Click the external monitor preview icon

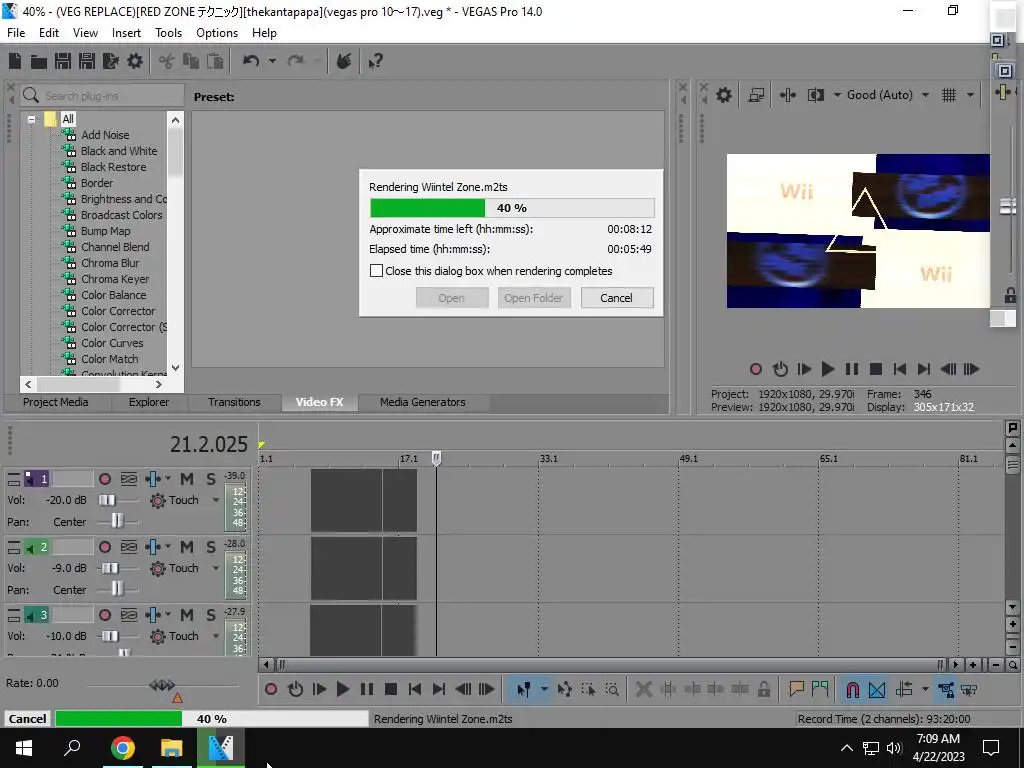[x=756, y=95]
